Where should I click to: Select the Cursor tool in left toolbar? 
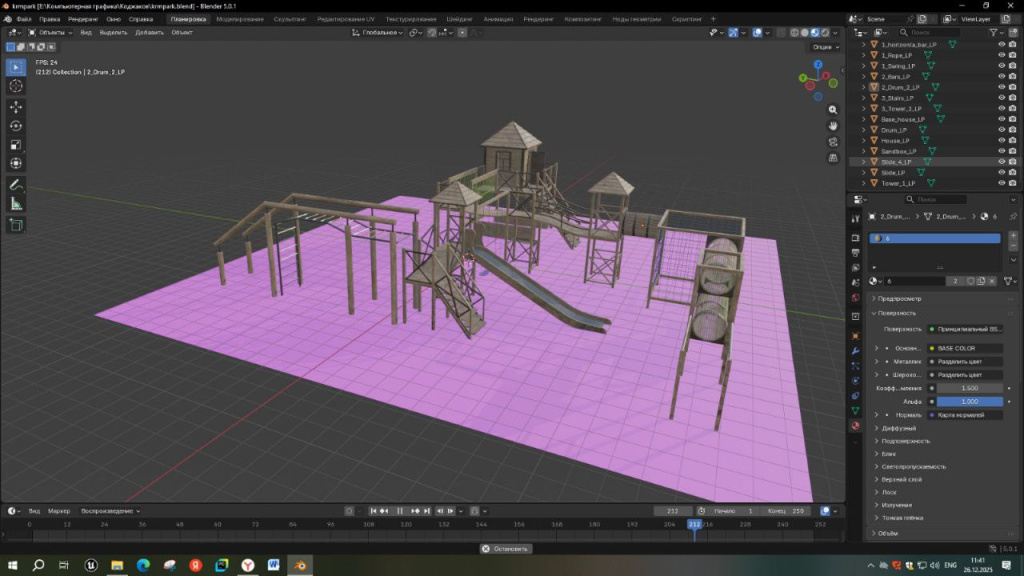coord(16,86)
